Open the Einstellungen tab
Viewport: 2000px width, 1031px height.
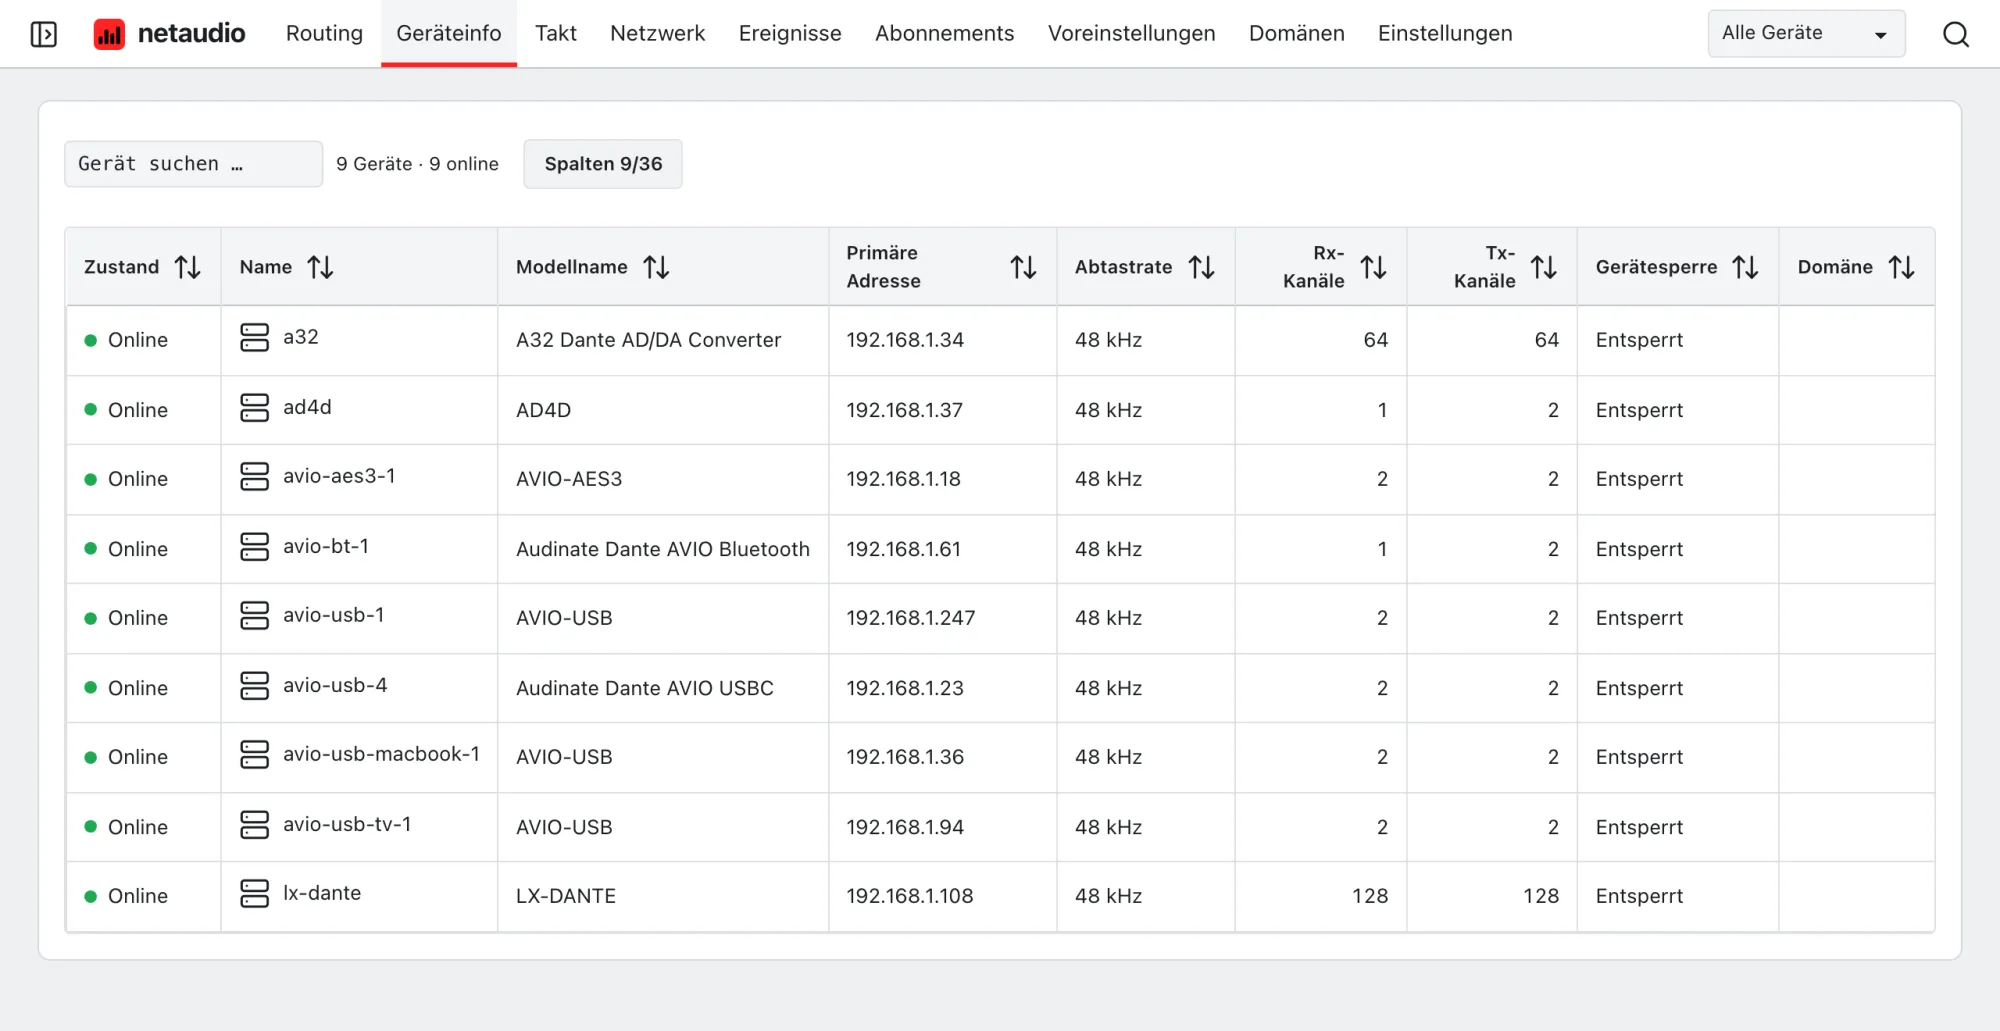click(1445, 34)
